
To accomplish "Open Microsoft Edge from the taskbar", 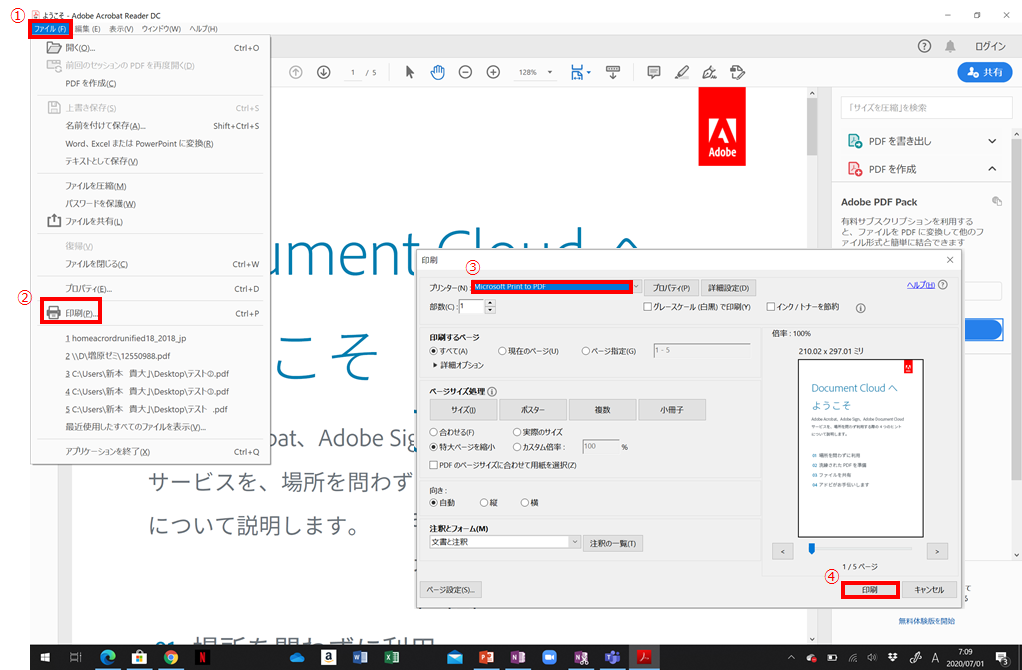I will coord(108,657).
